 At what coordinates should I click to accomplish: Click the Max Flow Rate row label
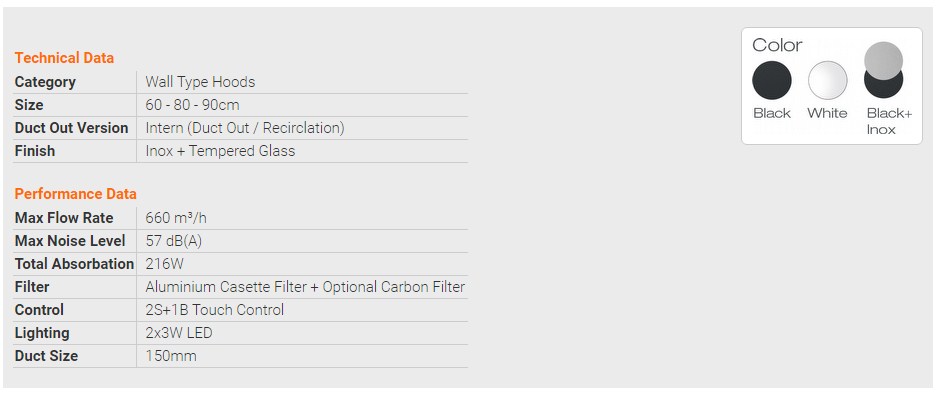(x=64, y=218)
